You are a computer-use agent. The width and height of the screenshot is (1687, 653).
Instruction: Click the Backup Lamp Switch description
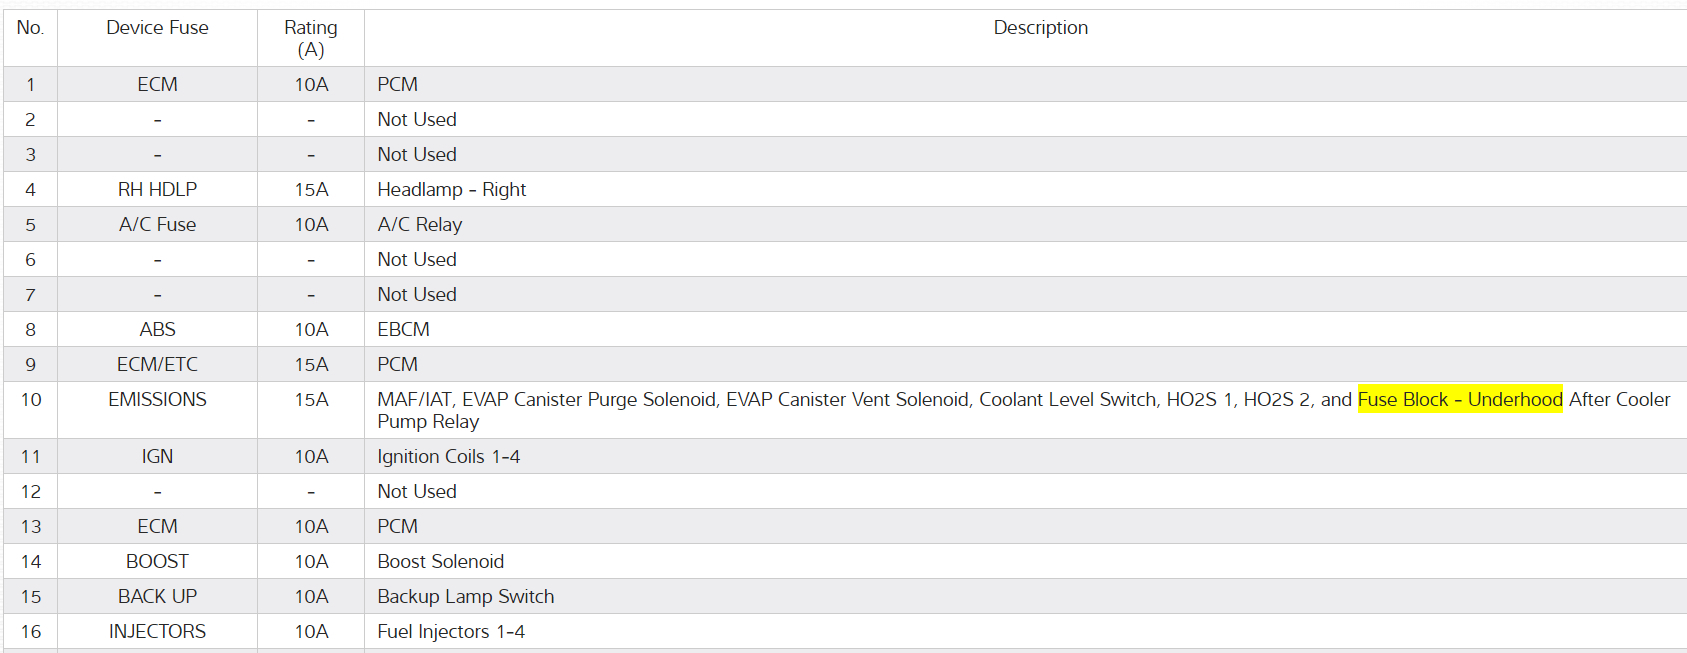(465, 597)
